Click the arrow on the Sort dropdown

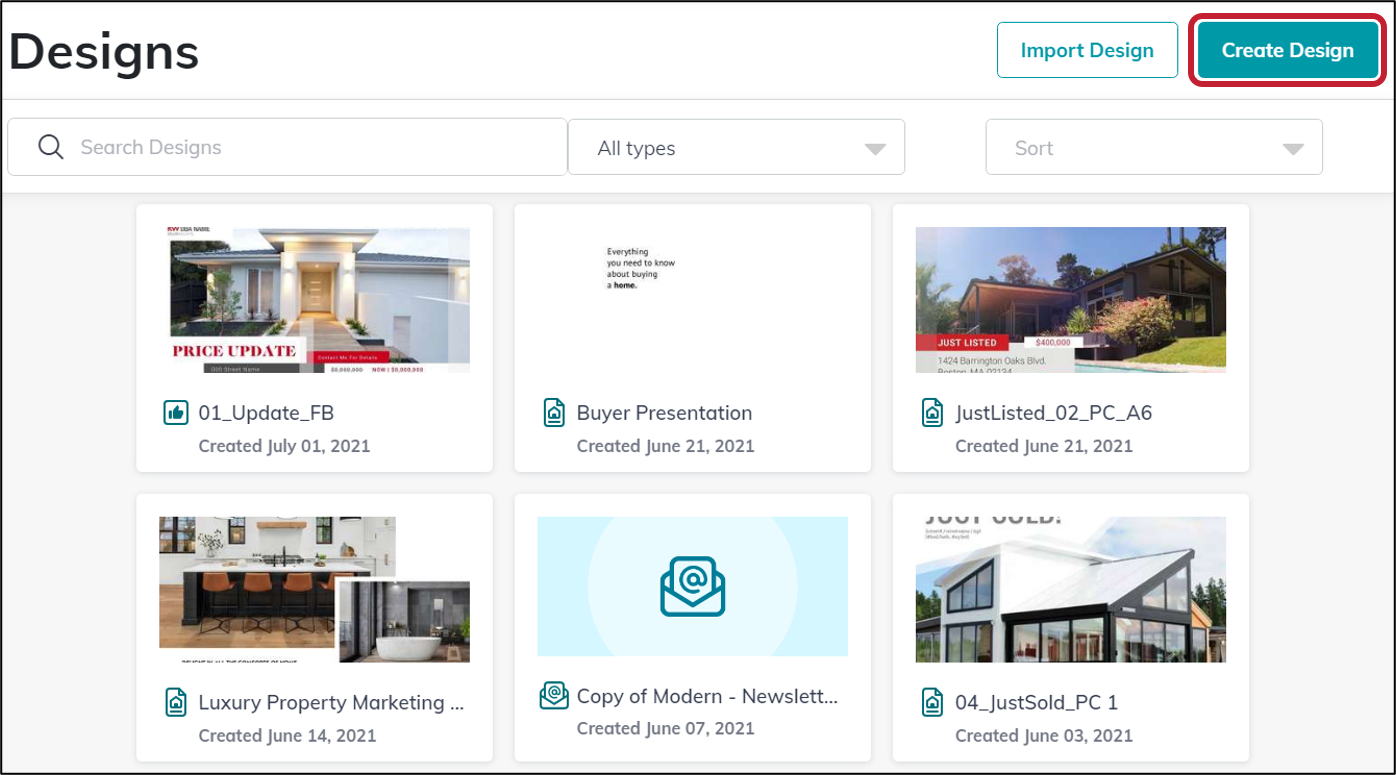pyautogui.click(x=1293, y=149)
